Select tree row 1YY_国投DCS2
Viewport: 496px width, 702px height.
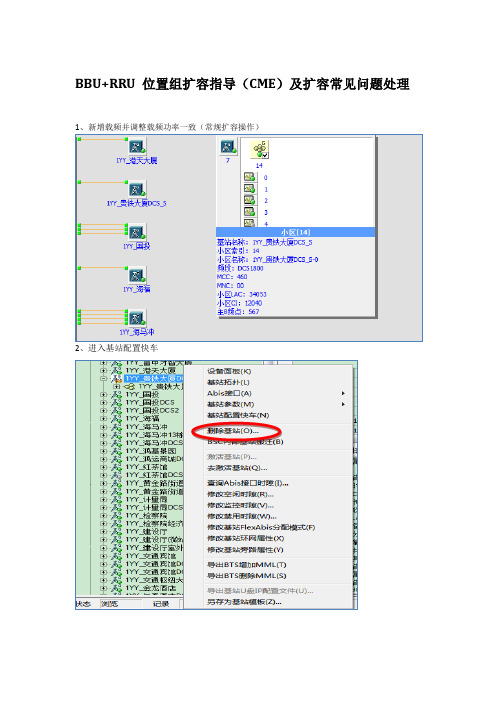[x=152, y=411]
